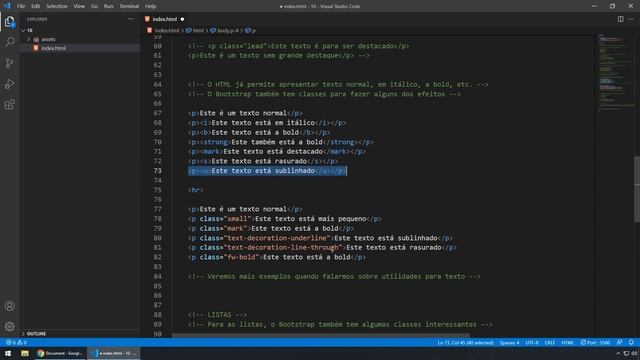Screen dimensions: 640x360
Task: Expand the OUTLINE section
Action: point(36,333)
